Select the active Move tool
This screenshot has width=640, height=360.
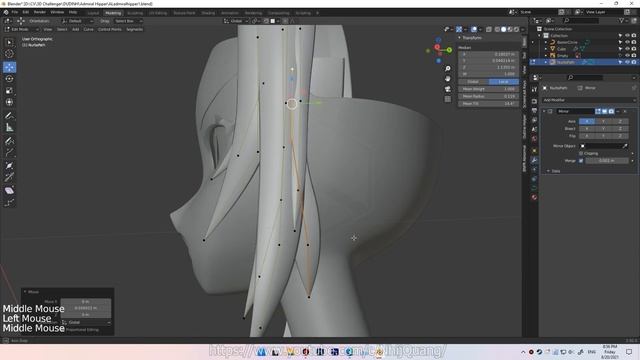(9, 67)
